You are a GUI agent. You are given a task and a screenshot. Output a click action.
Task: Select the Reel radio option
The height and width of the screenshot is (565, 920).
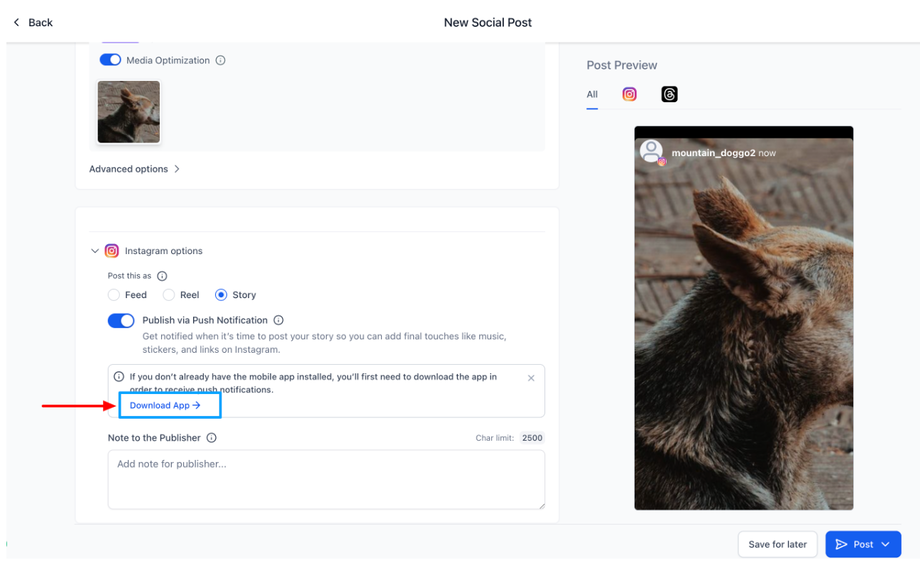[x=169, y=295]
